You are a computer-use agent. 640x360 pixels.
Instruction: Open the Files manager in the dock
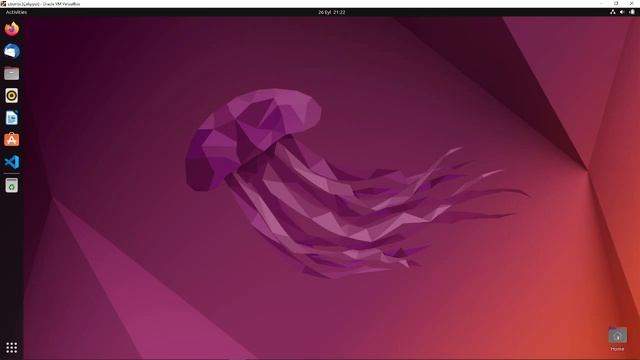[x=11, y=73]
